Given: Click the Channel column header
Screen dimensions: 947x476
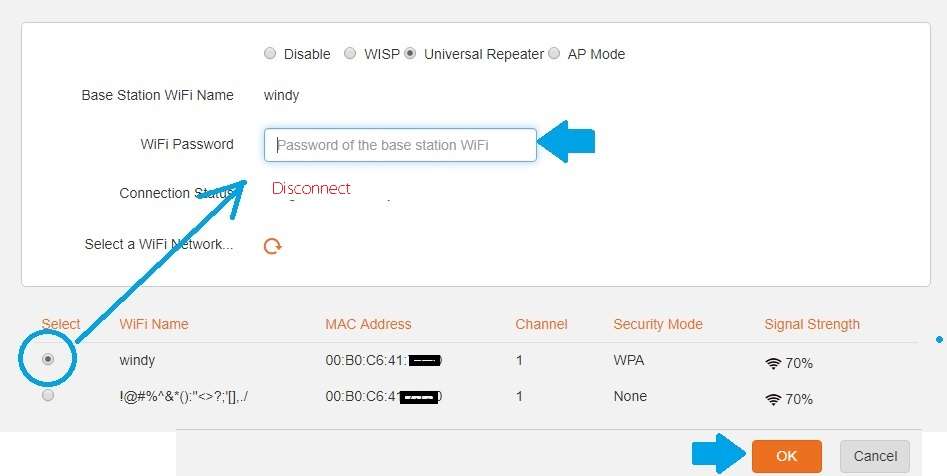Looking at the screenshot, I should coord(541,324).
